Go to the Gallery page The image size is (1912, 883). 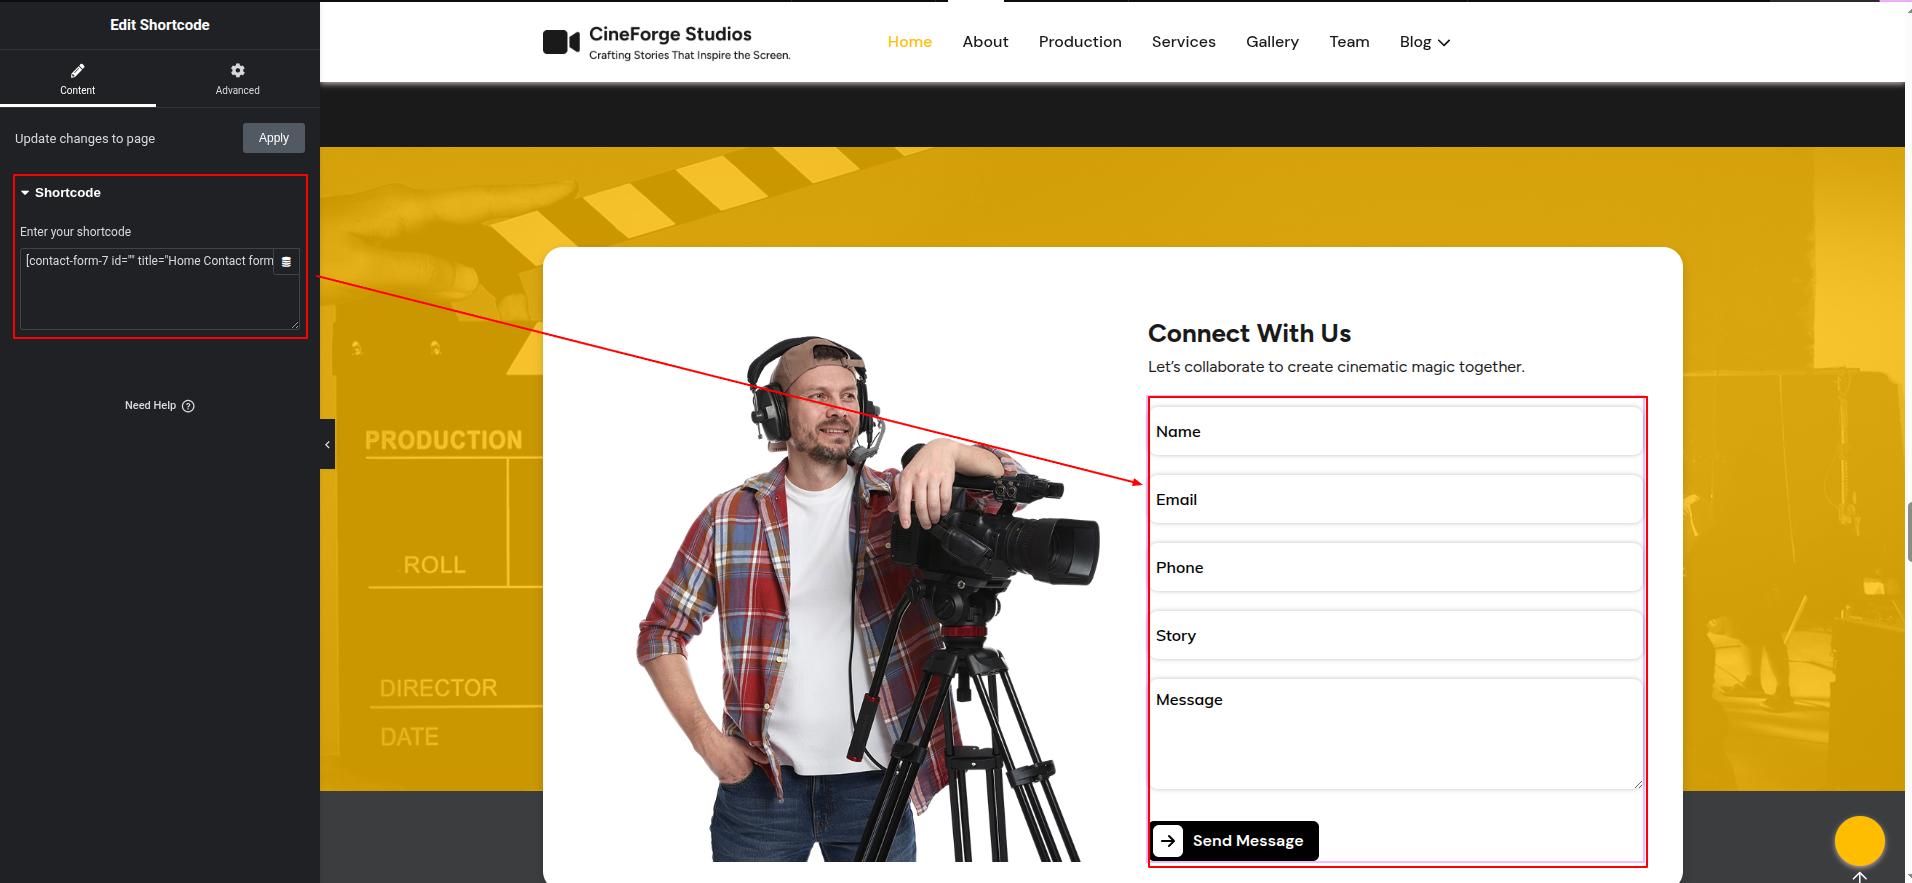pos(1272,42)
